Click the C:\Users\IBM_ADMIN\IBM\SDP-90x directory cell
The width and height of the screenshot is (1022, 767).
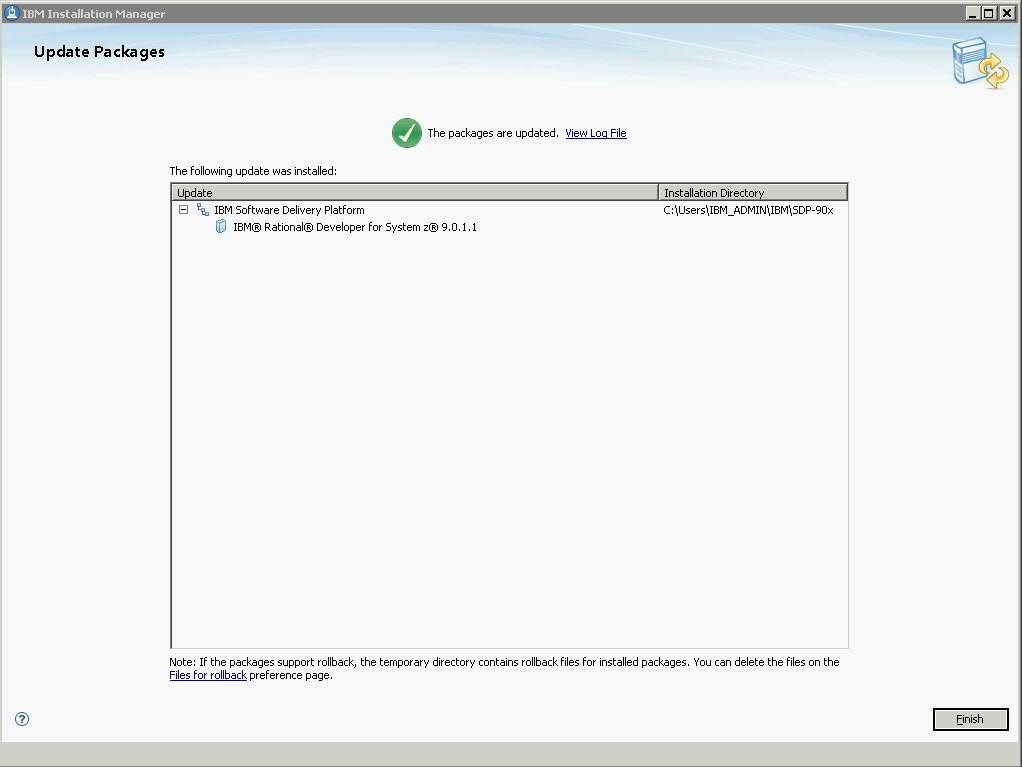tap(748, 210)
